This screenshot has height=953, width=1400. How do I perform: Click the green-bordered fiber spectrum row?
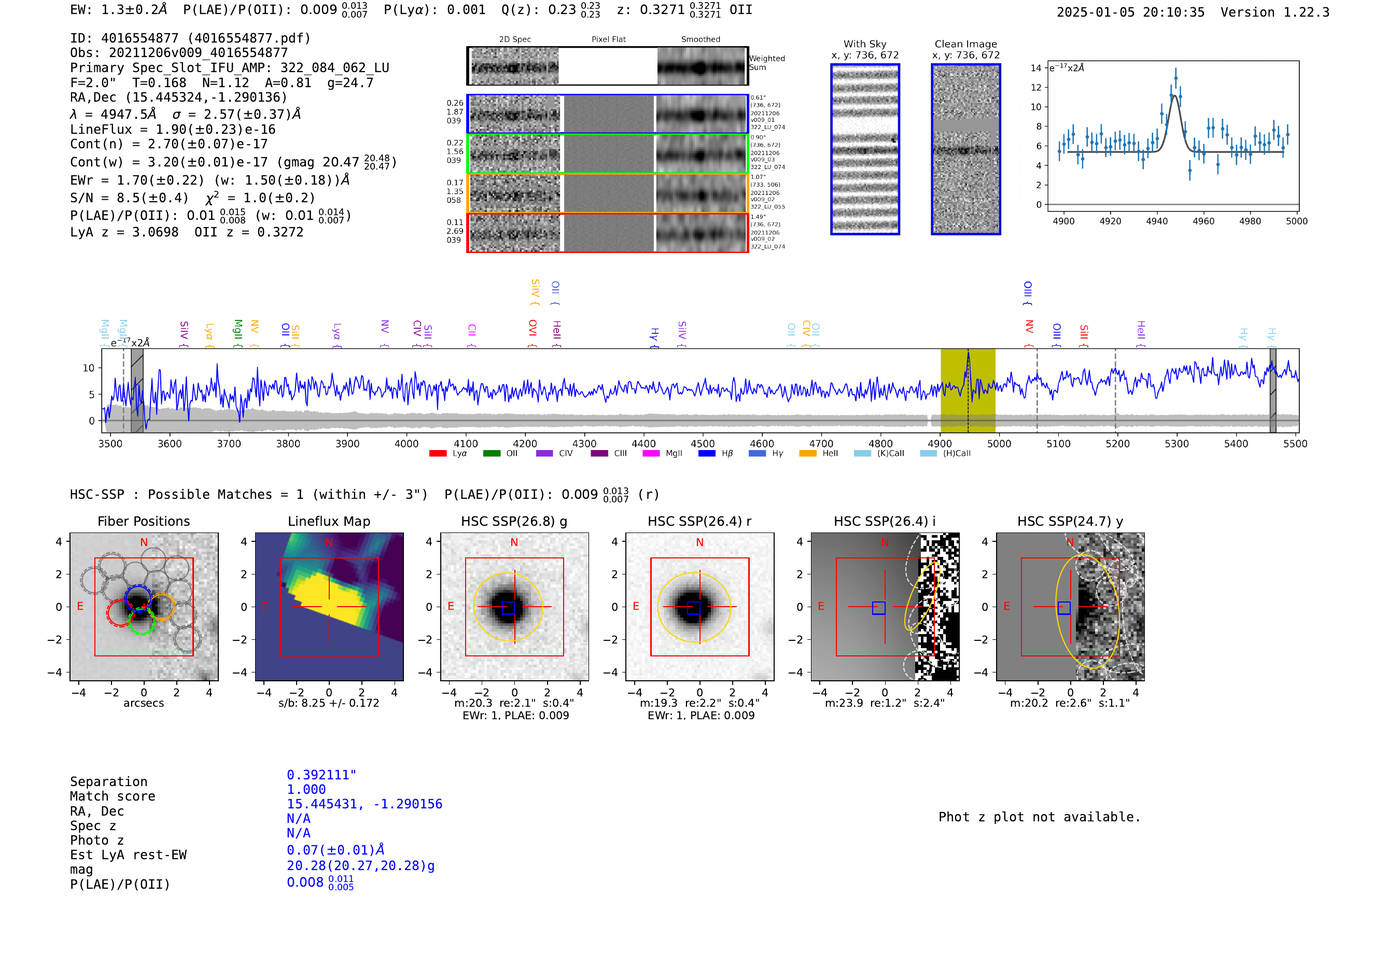(x=608, y=154)
